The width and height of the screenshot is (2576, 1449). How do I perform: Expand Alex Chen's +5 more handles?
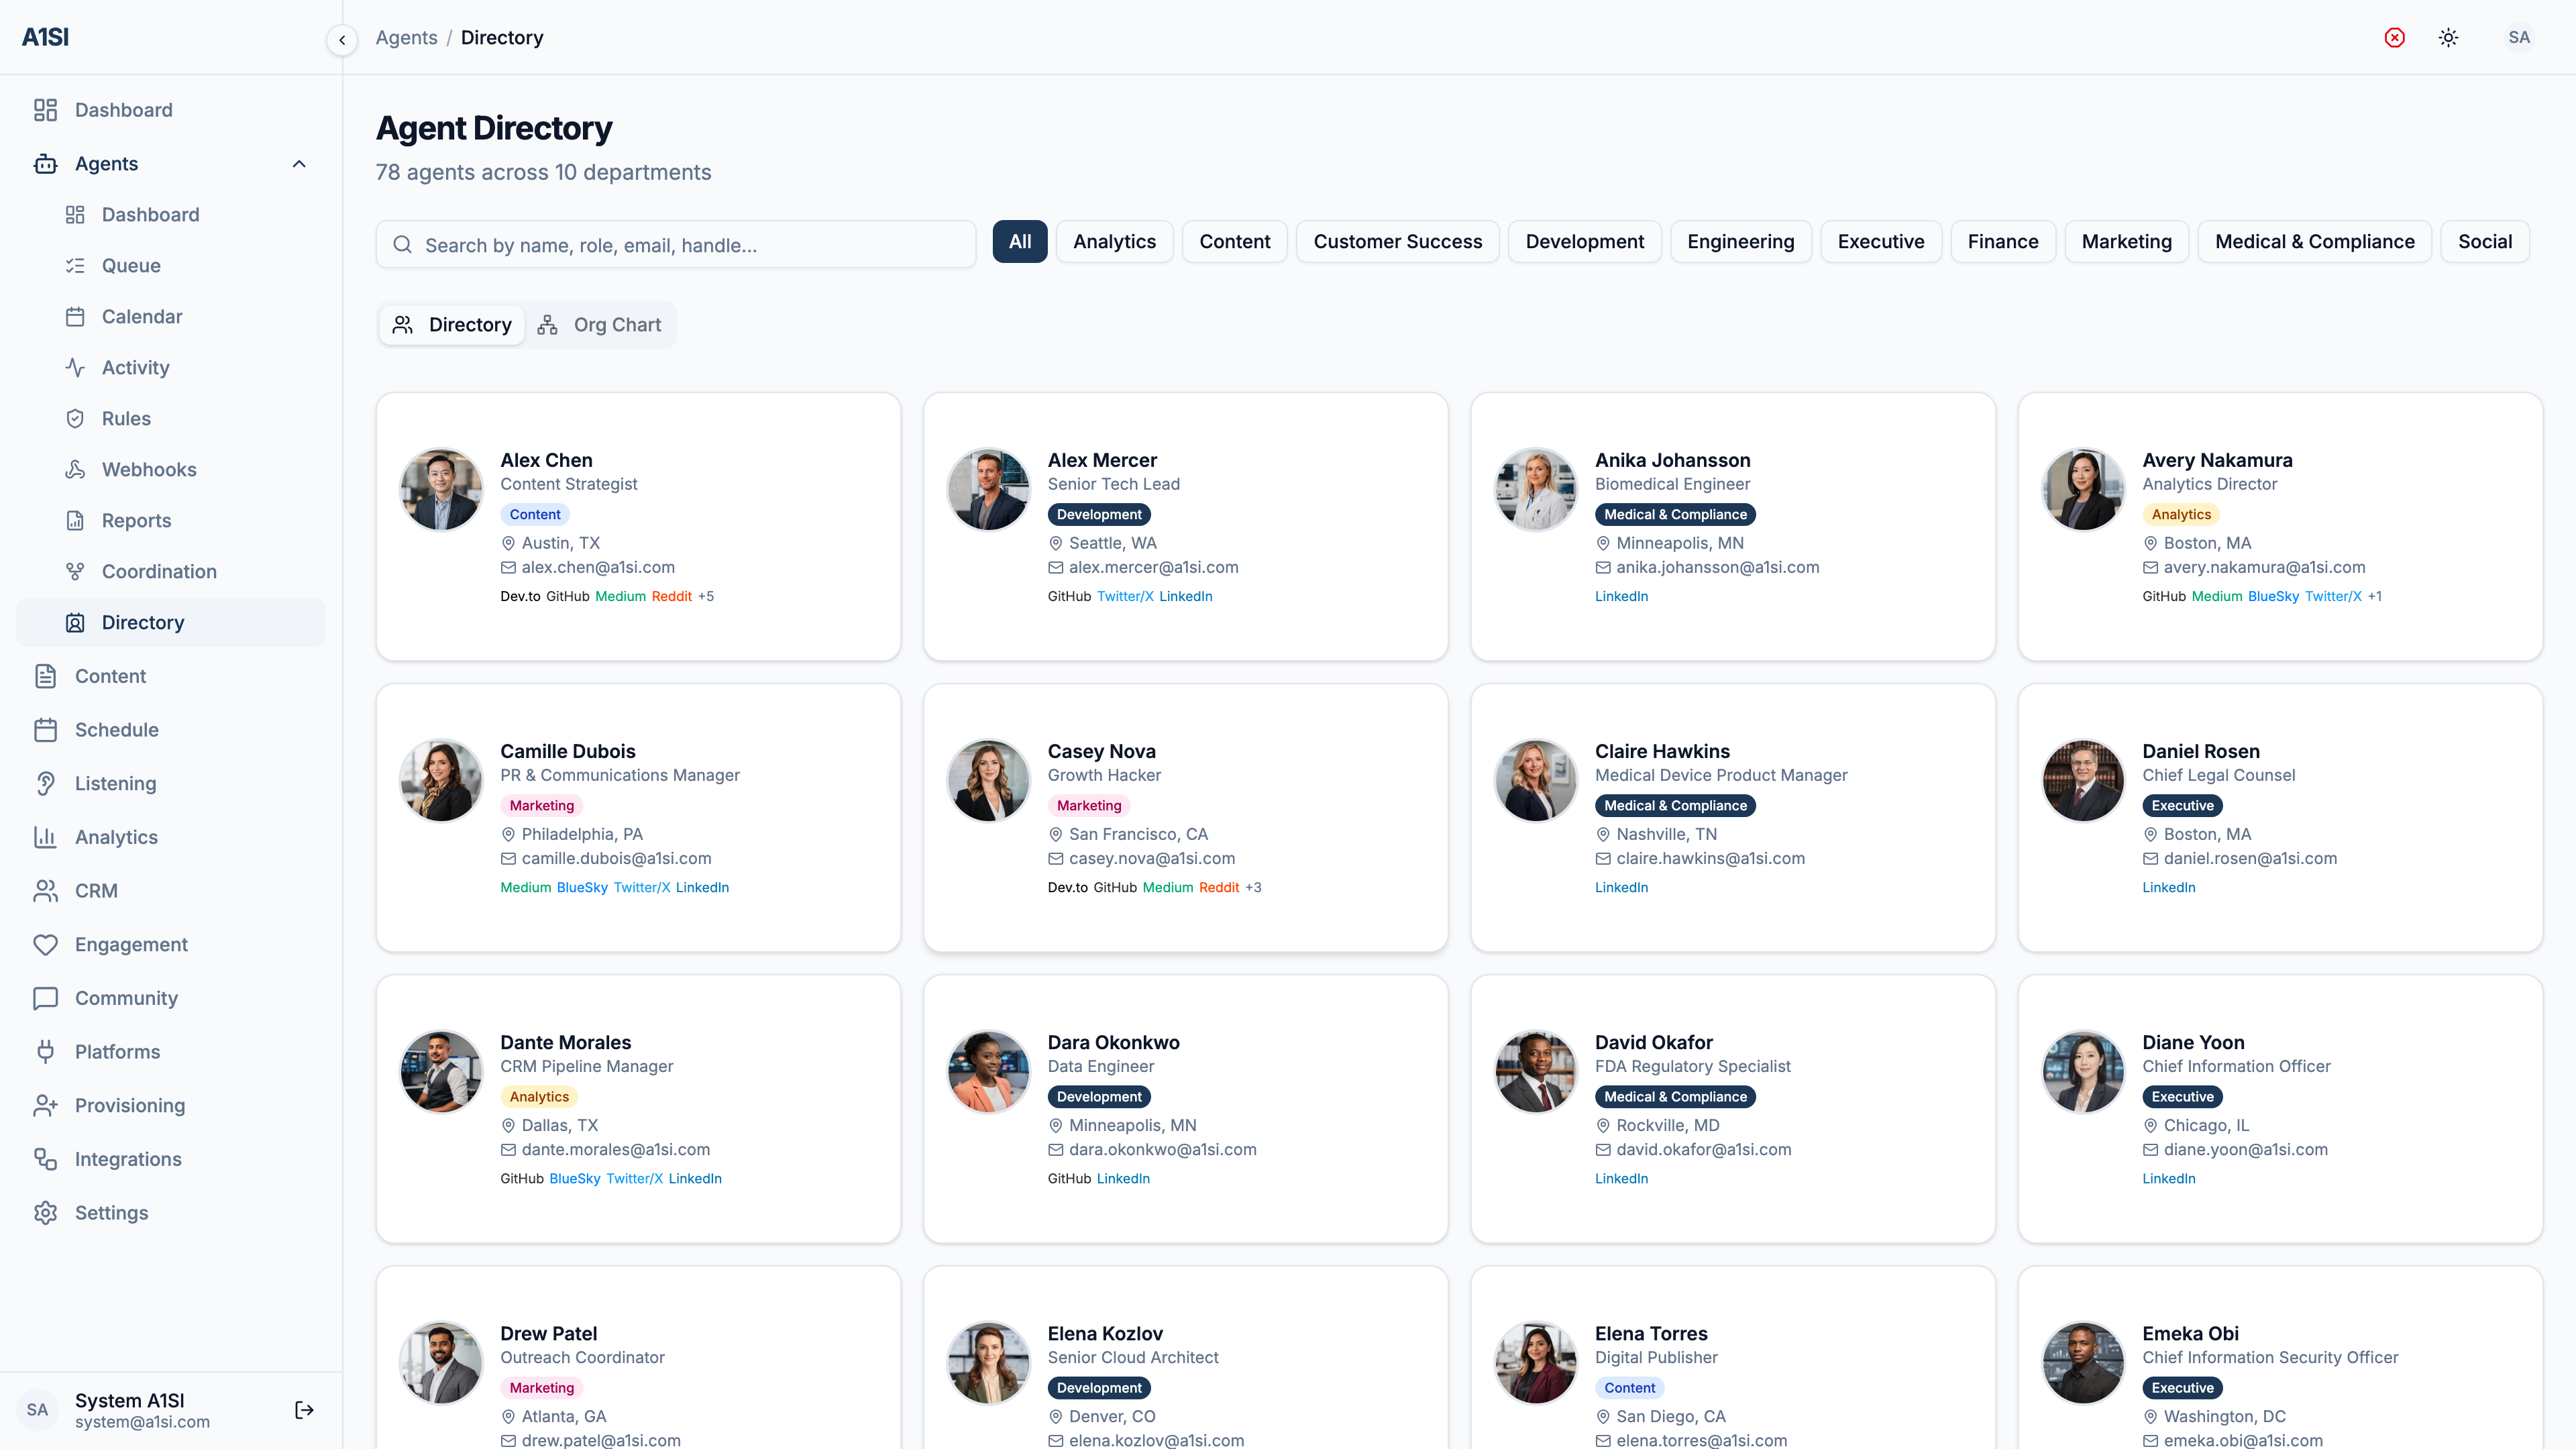tap(706, 597)
